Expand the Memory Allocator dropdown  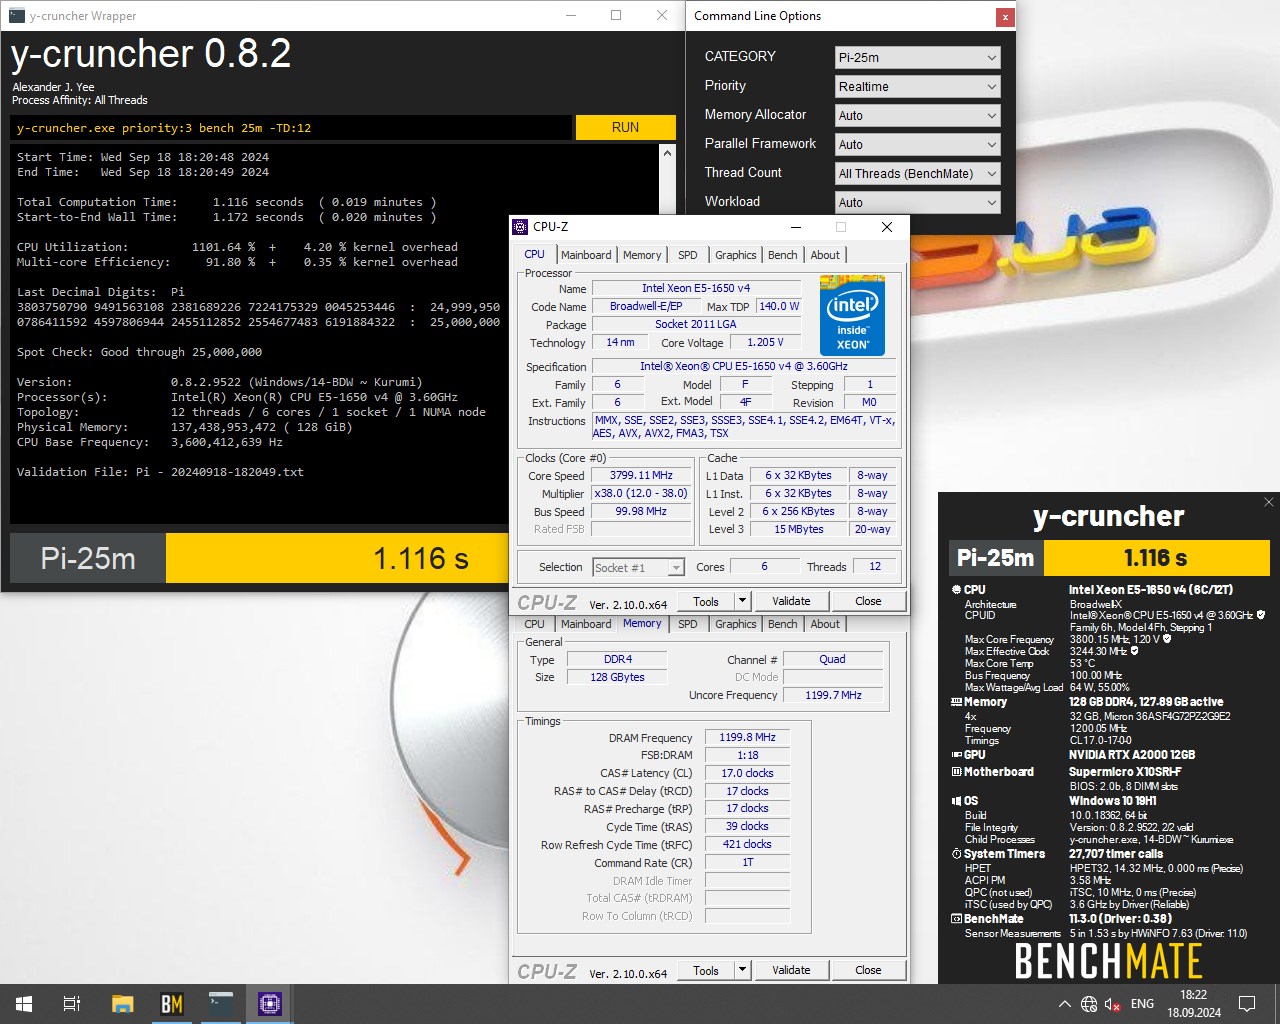tap(917, 116)
